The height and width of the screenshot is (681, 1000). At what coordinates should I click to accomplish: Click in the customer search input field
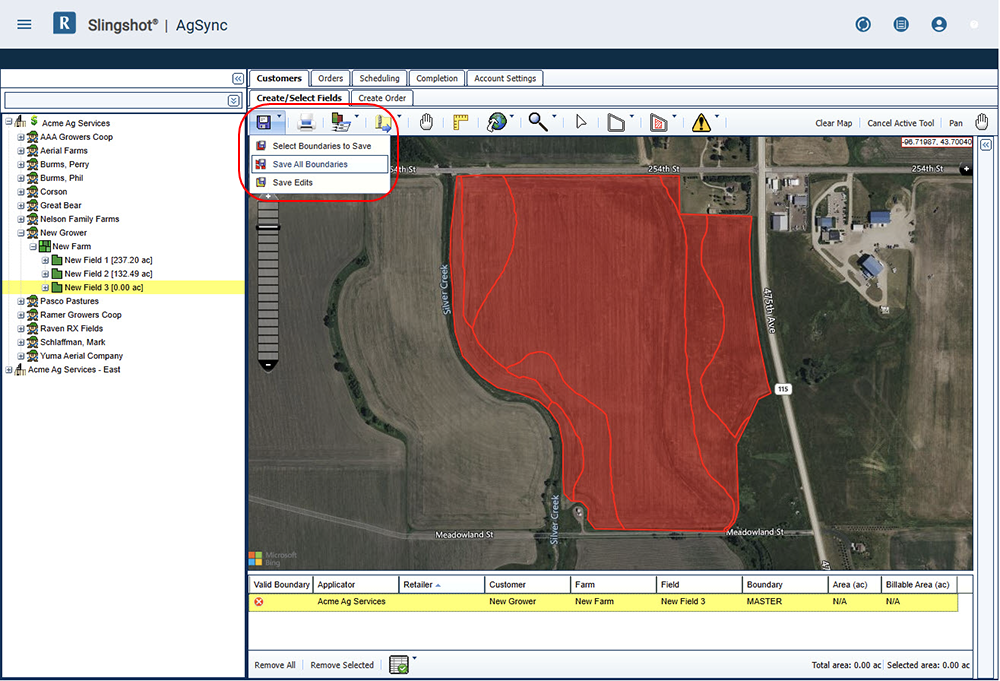pyautogui.click(x=115, y=101)
